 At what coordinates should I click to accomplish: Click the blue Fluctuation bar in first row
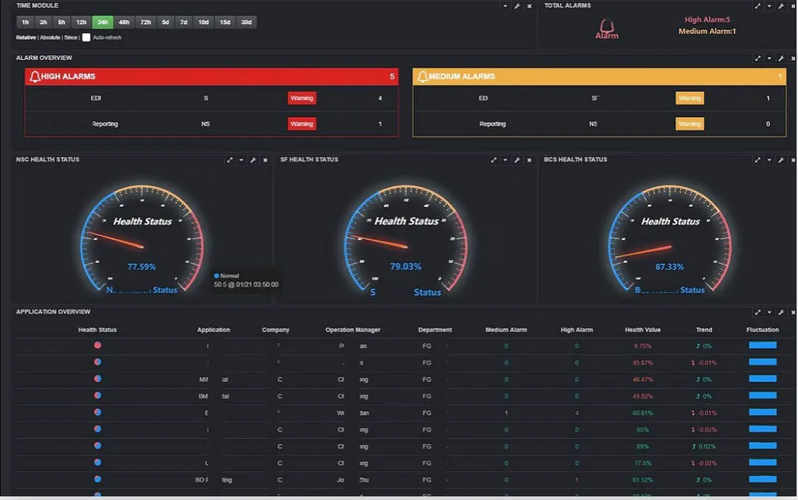762,345
